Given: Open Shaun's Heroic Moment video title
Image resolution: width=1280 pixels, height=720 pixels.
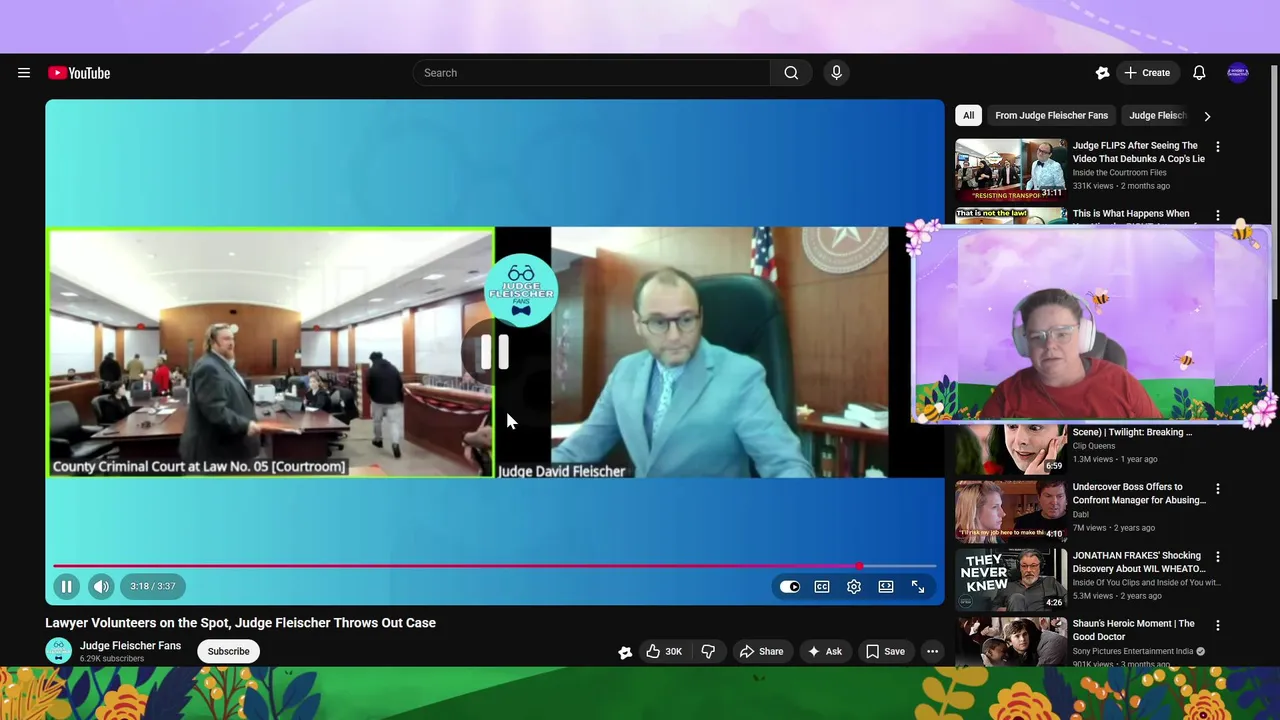Looking at the screenshot, I should (x=1133, y=630).
